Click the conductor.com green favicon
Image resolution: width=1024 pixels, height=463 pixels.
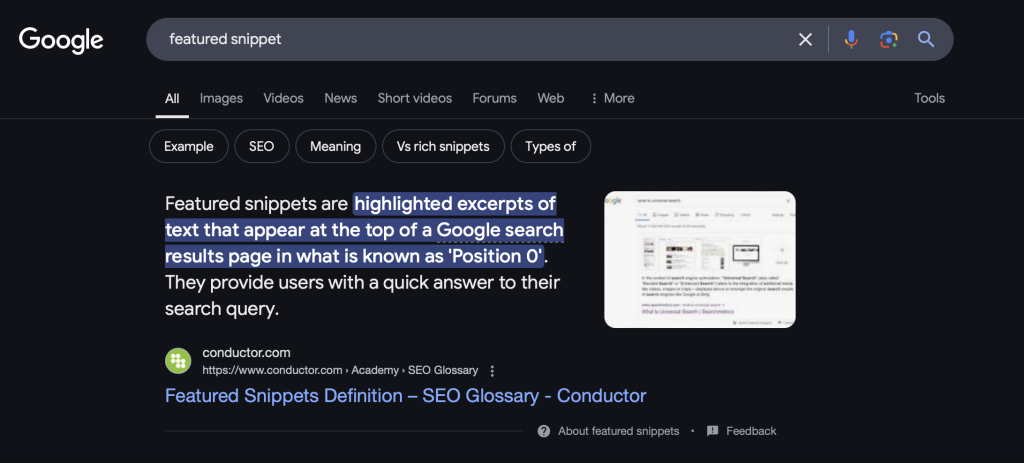[178, 361]
